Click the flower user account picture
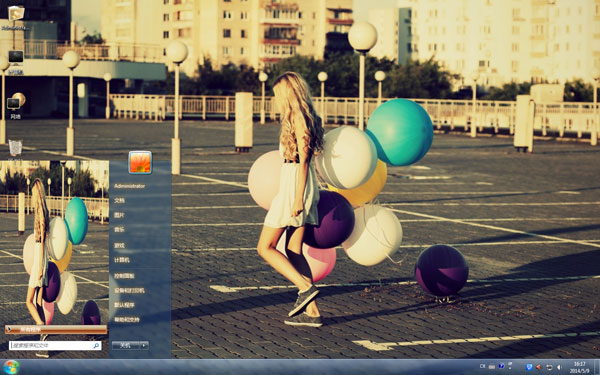 pos(140,162)
